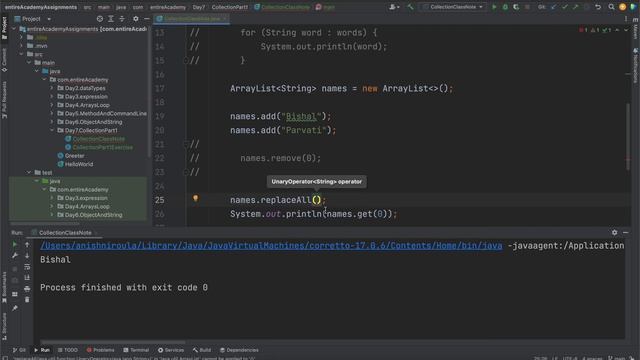Open CollectionPart1Exercise file in tree
This screenshot has height=360, width=640.
[102, 147]
